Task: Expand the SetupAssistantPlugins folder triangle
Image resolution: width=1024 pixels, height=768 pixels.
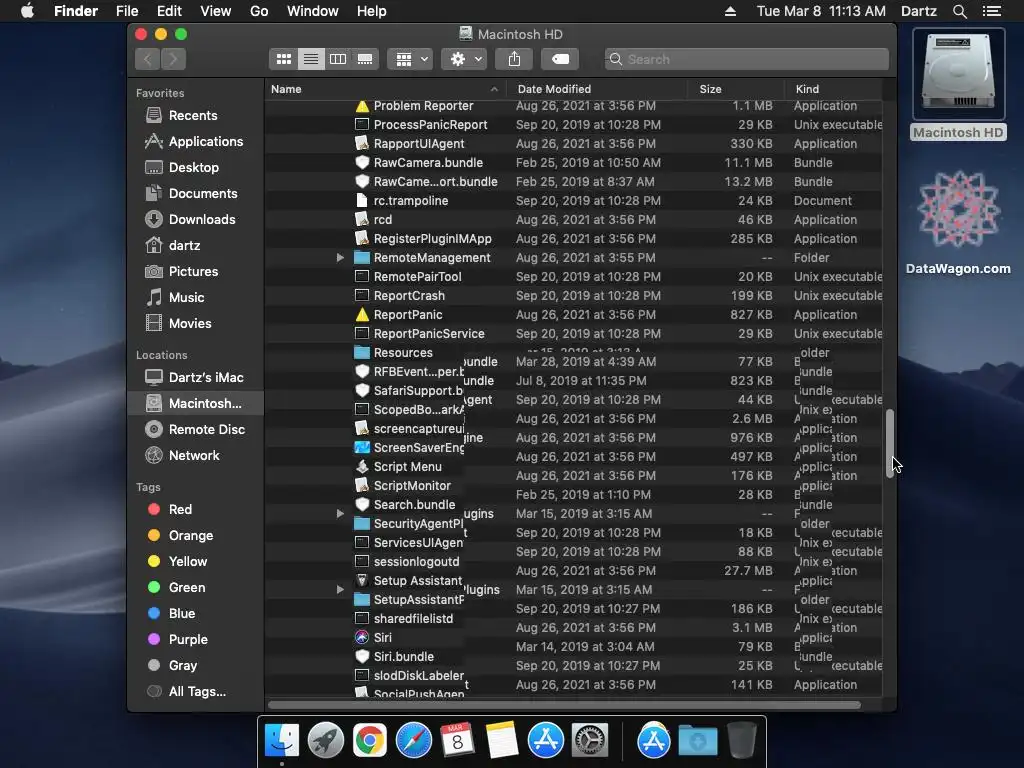Action: [x=340, y=590]
